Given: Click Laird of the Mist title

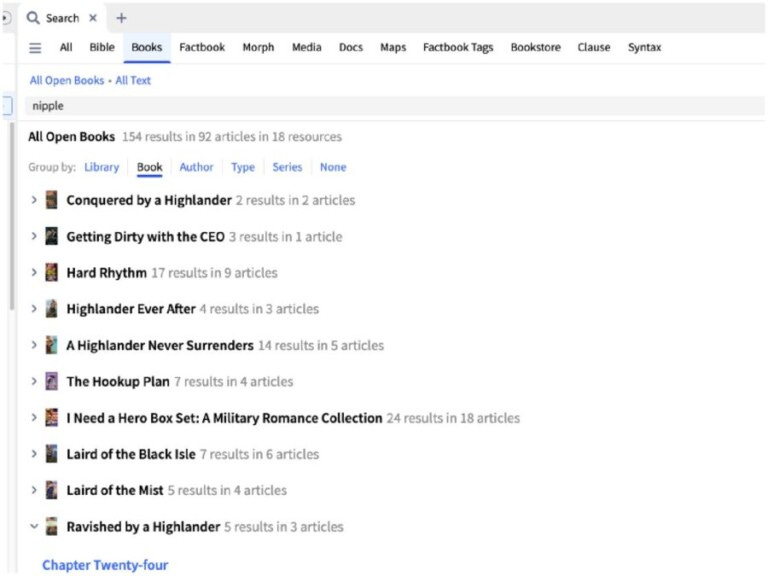Looking at the screenshot, I should (115, 490).
